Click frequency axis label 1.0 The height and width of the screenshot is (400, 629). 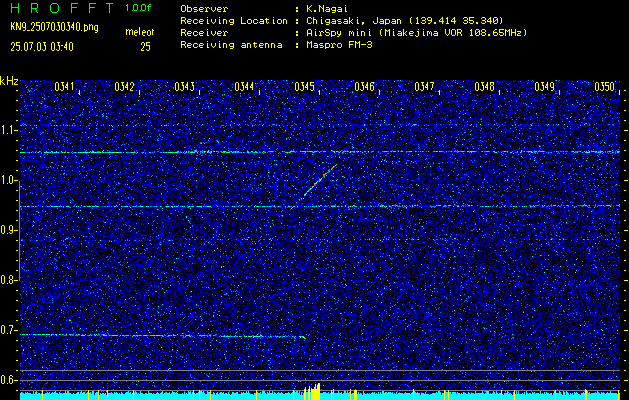point(9,180)
